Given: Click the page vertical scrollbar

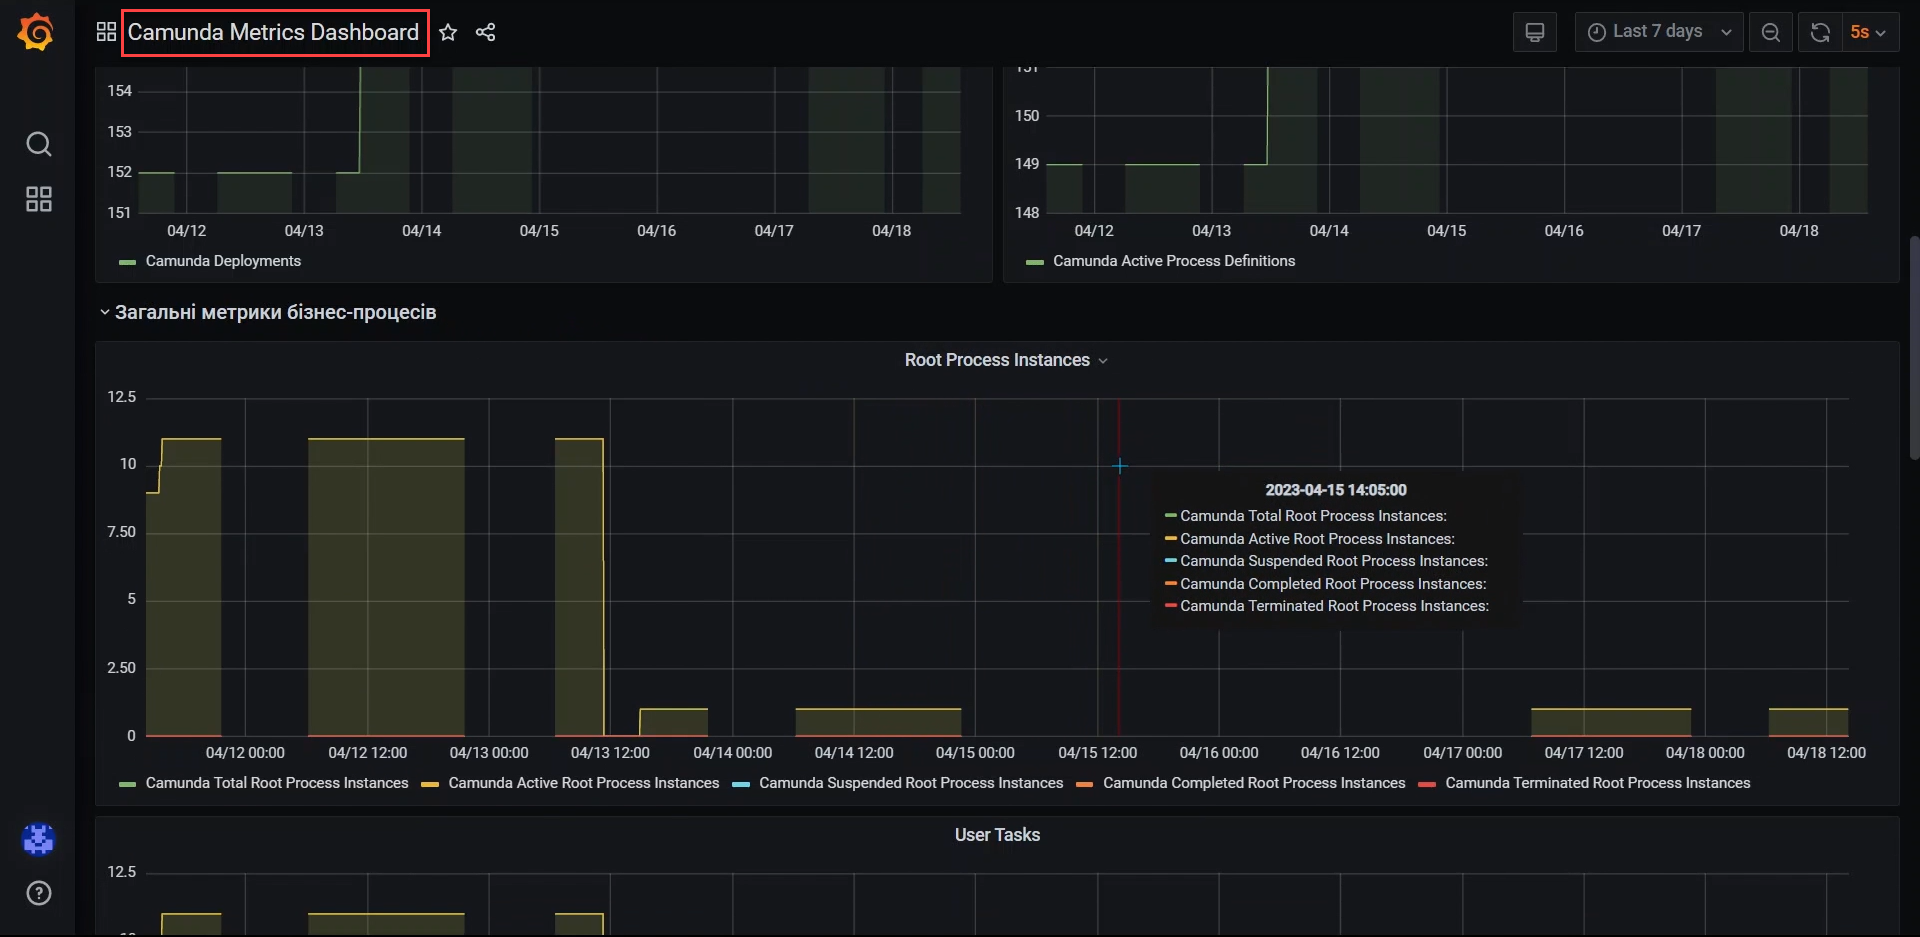Looking at the screenshot, I should pos(1914,348).
